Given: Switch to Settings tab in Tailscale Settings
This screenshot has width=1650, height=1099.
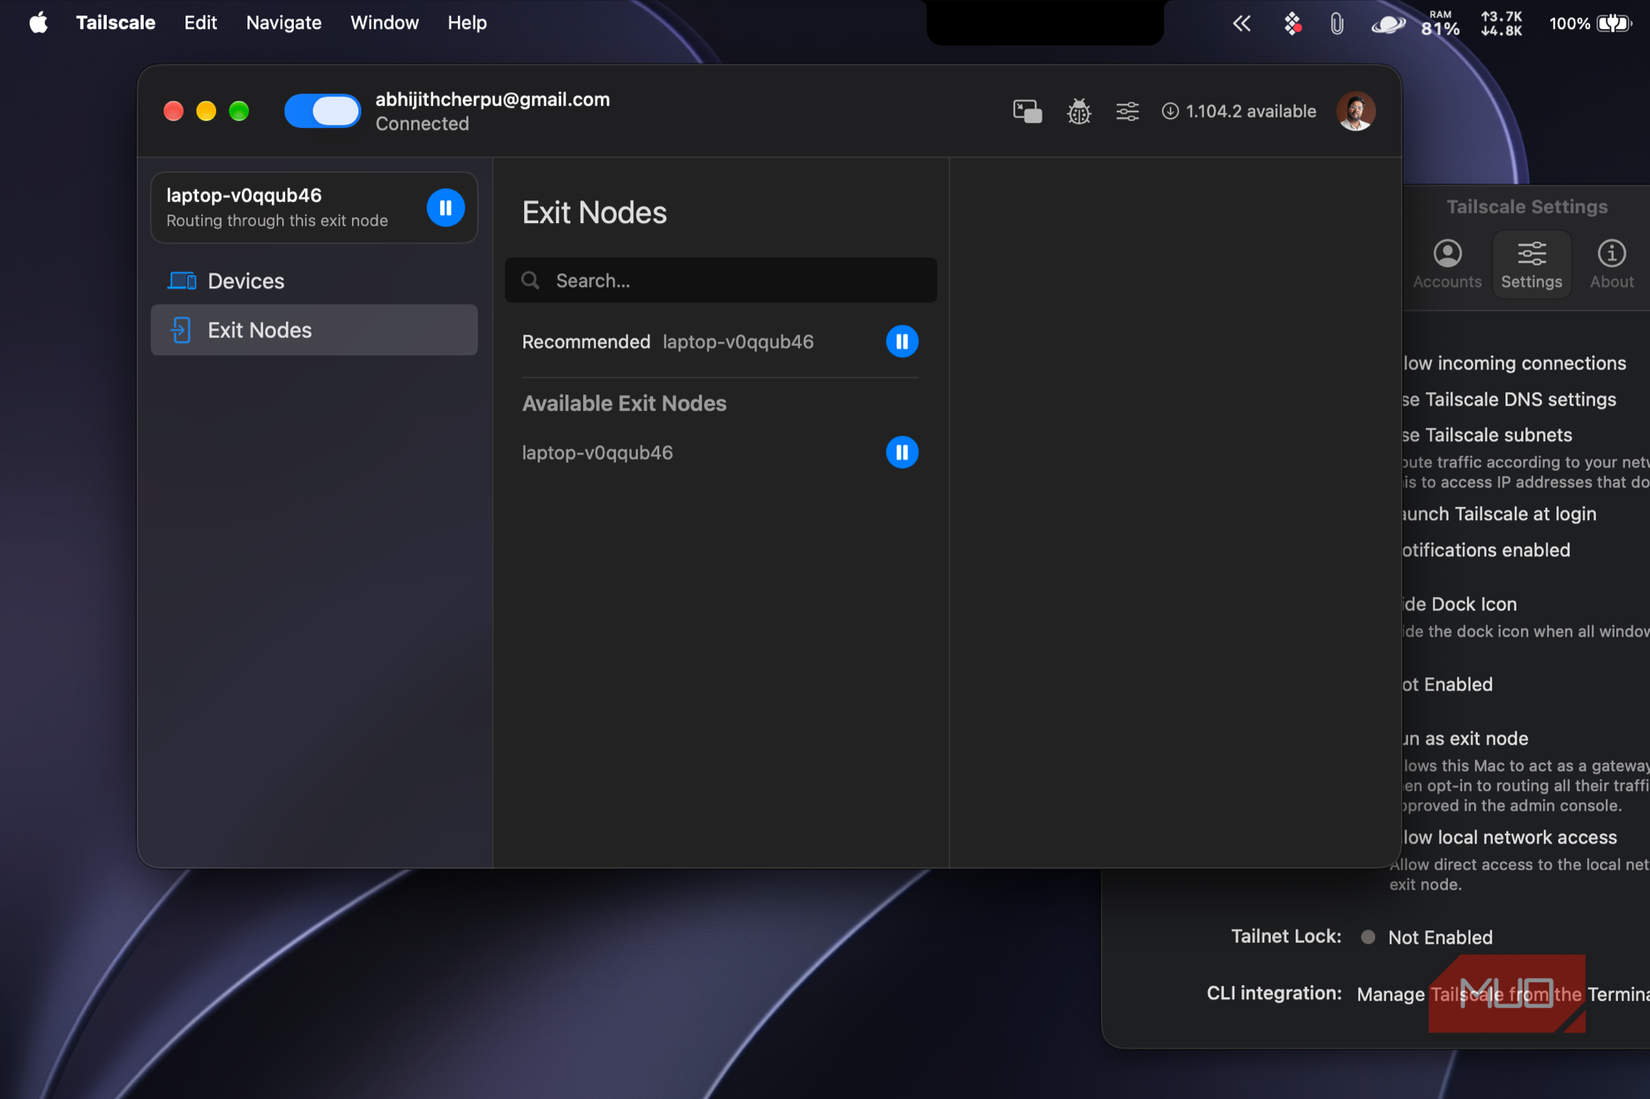Looking at the screenshot, I should 1531,264.
